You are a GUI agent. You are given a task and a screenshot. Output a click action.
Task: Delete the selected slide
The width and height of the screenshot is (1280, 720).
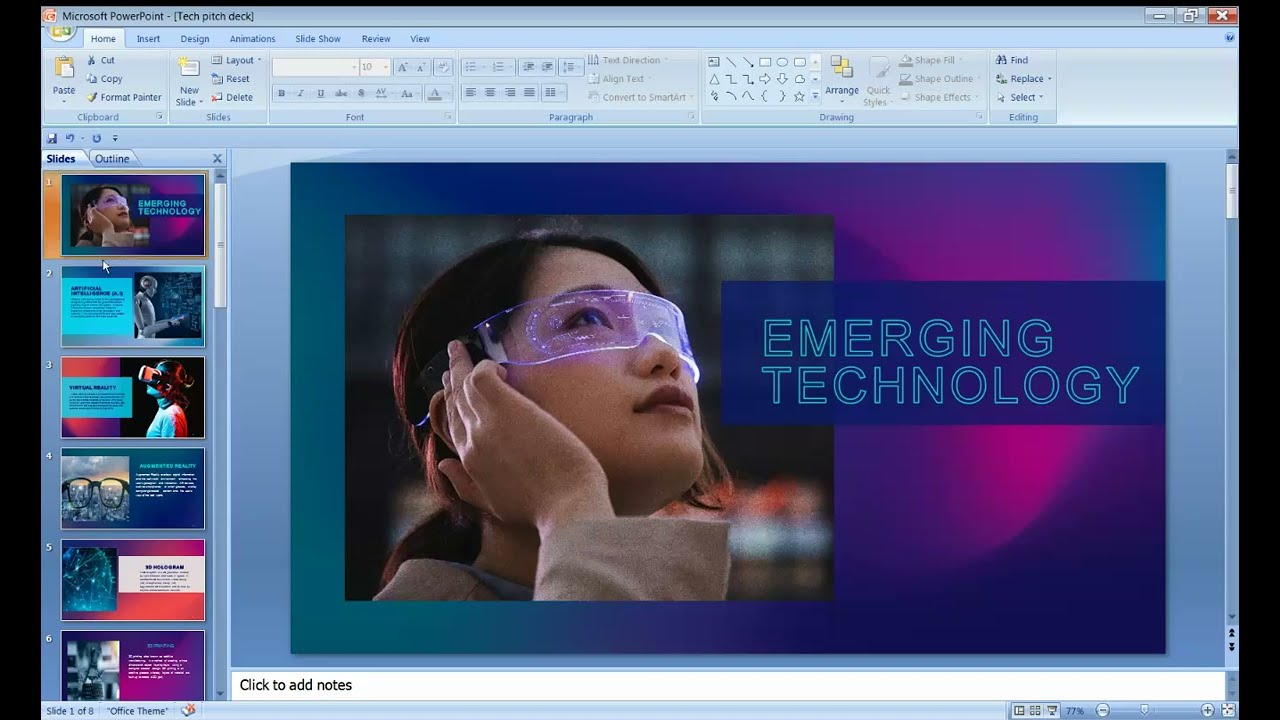pyautogui.click(x=232, y=97)
